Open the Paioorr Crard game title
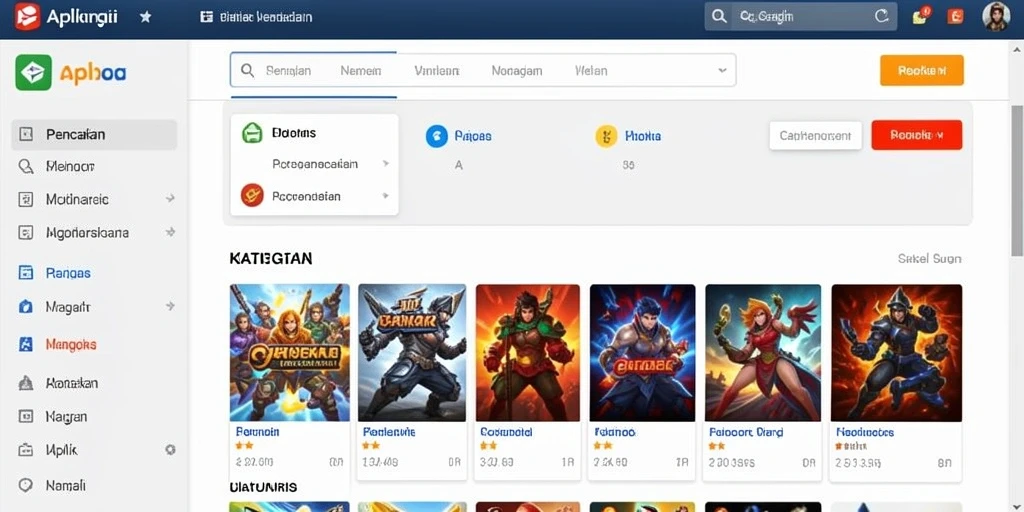1024x512 pixels. point(746,432)
